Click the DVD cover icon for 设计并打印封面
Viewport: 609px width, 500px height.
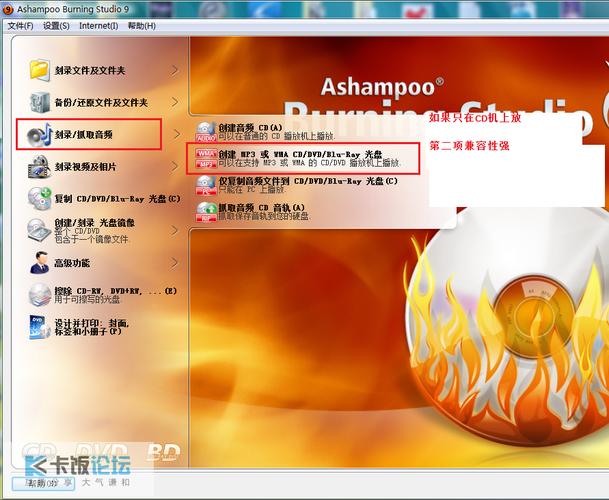[40, 327]
